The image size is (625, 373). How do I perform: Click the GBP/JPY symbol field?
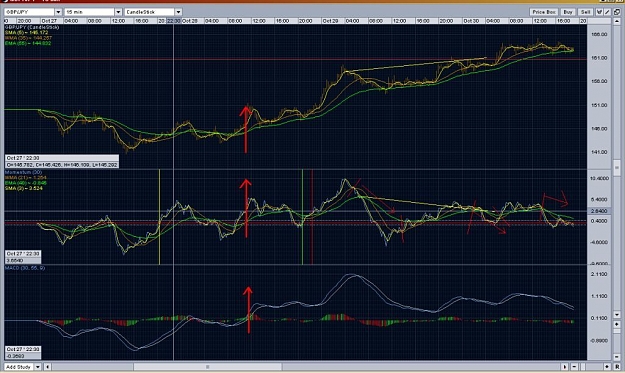(x=29, y=12)
